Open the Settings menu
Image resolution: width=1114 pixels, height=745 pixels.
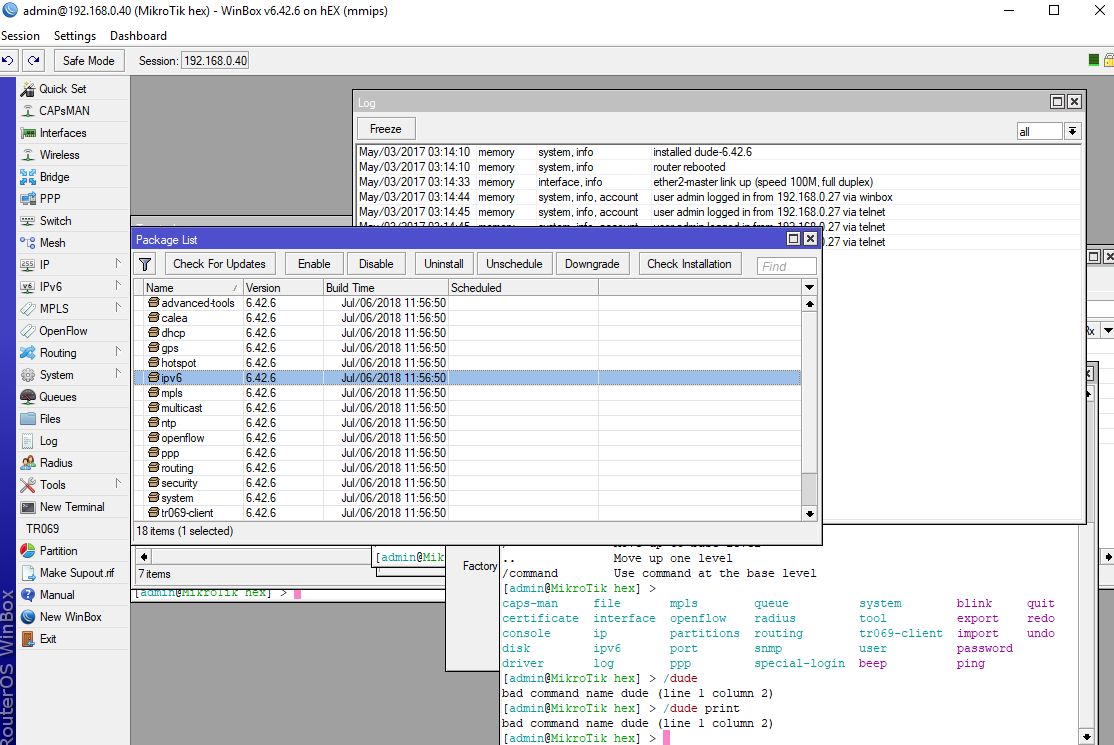point(75,36)
